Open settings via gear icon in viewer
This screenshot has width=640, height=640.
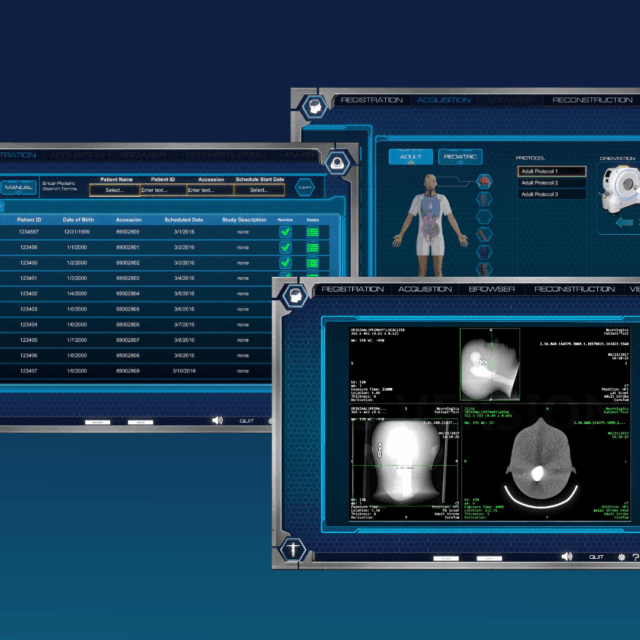pyautogui.click(x=620, y=556)
